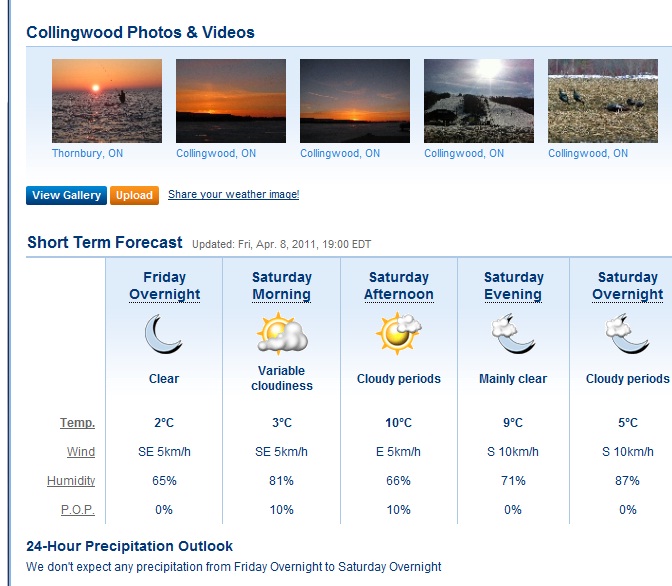Open the wild turkeys field photo
This screenshot has width=672, height=586.
(x=603, y=101)
